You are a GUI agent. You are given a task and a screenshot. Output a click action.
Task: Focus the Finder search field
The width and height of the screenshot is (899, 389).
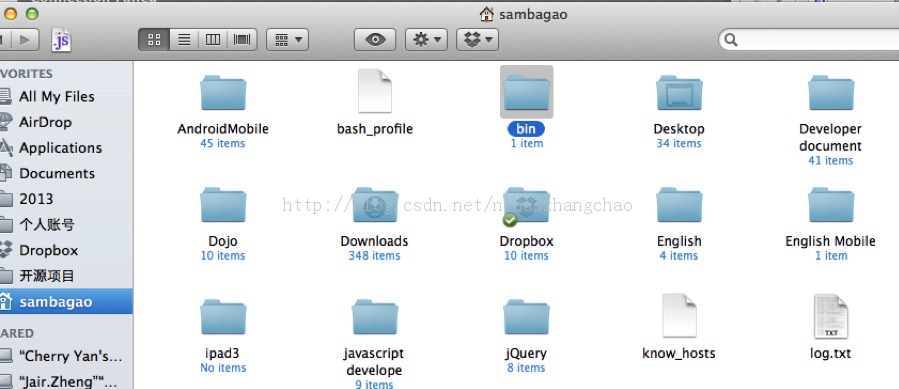810,40
